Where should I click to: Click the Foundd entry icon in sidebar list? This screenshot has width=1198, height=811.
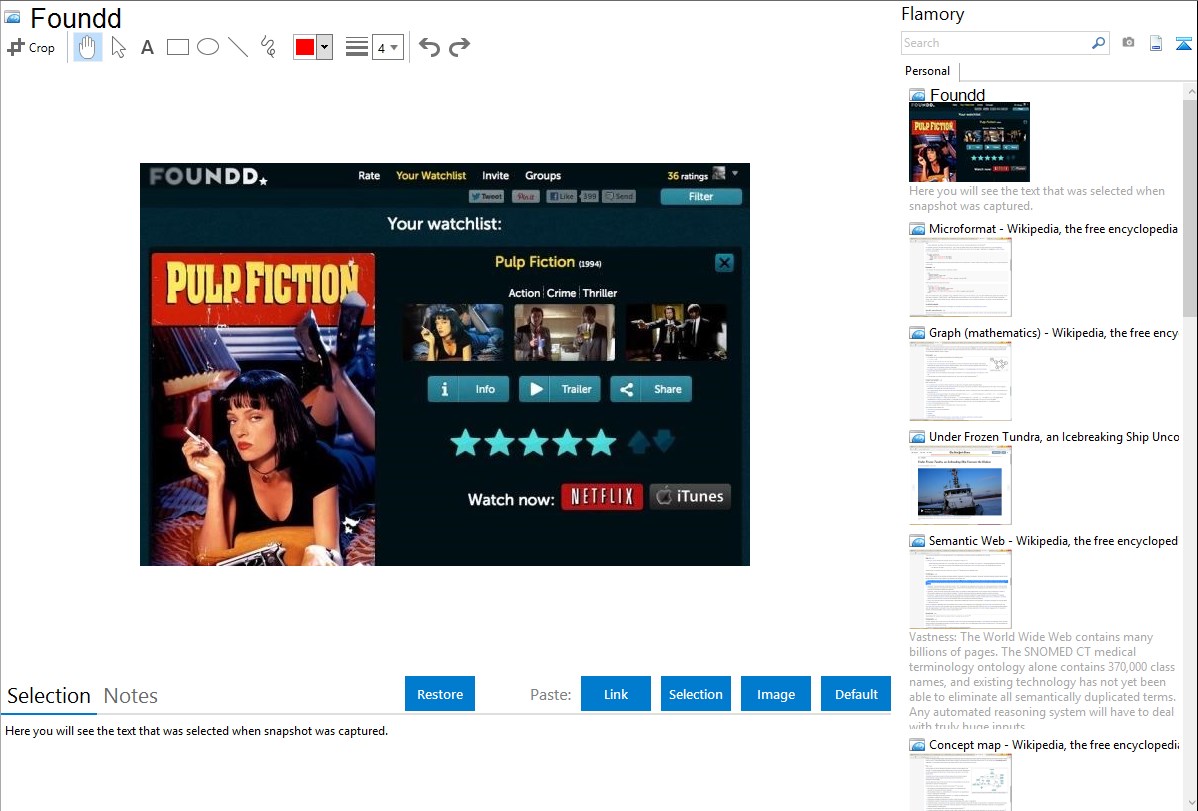pyautogui.click(x=917, y=95)
